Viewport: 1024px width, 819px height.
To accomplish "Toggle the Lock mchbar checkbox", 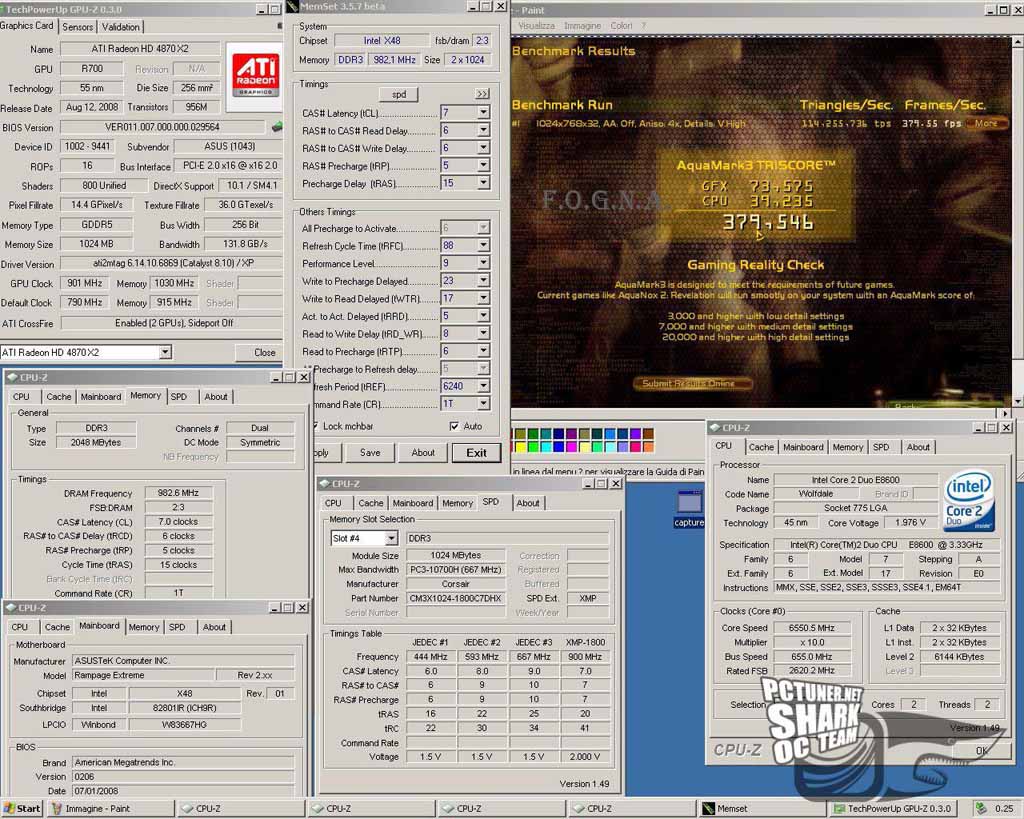I will [315, 426].
